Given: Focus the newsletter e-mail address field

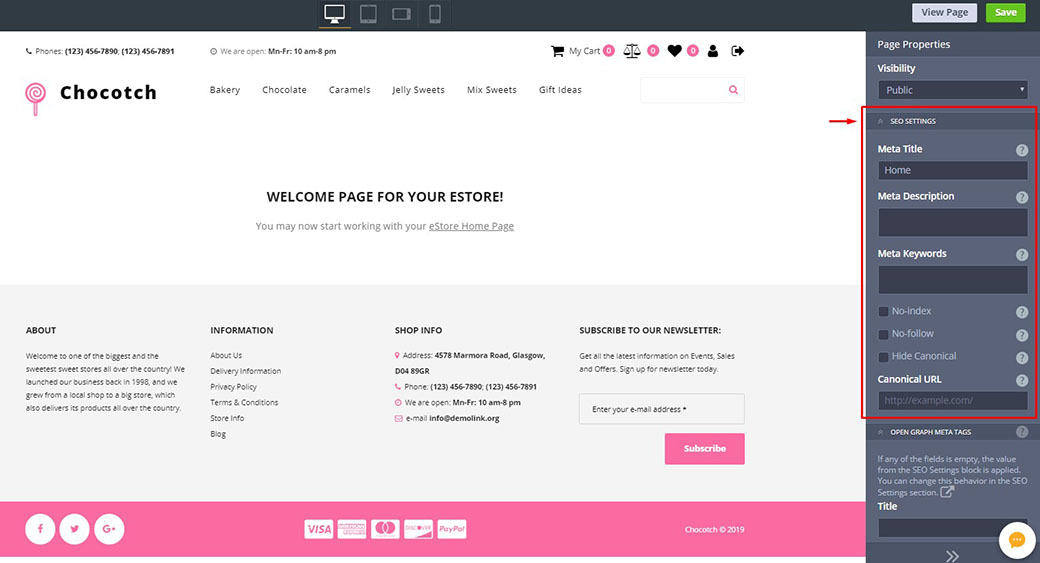Looking at the screenshot, I should click(661, 409).
